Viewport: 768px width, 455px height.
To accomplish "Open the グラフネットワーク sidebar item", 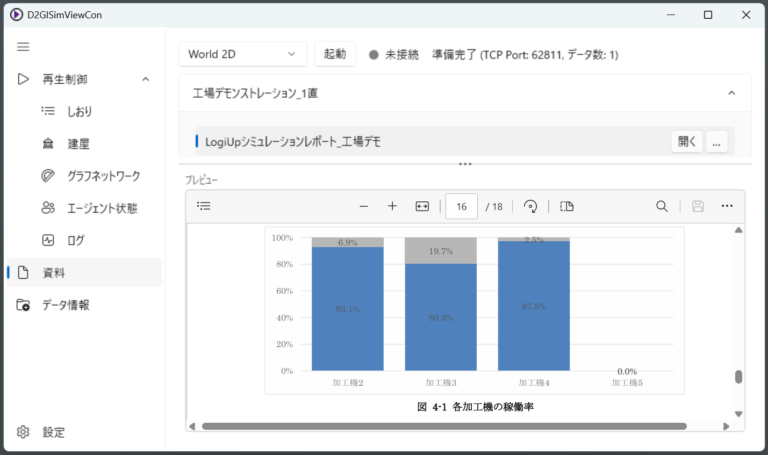I will 83,176.
